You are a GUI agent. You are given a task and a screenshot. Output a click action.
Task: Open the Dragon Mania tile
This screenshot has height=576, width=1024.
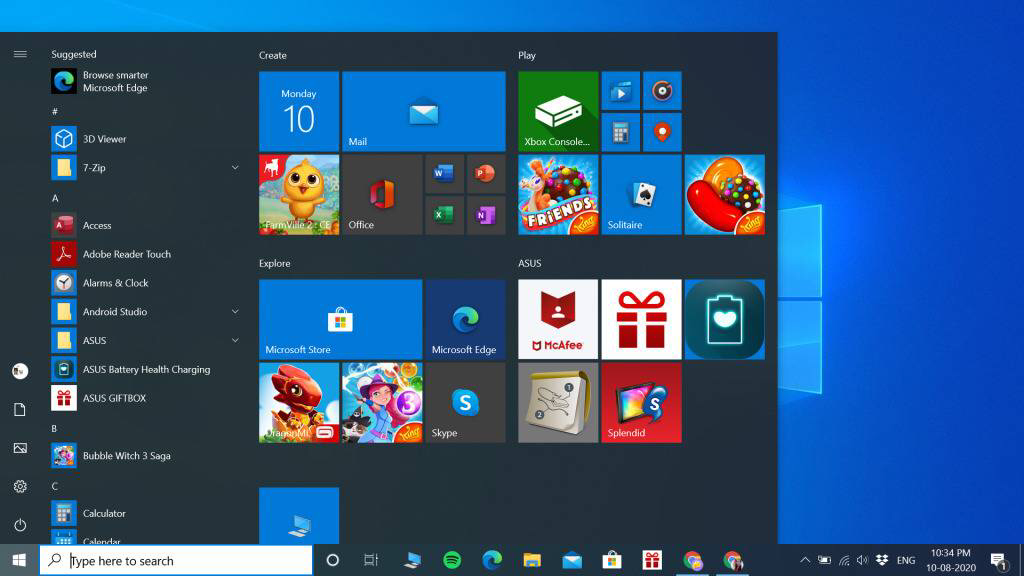point(299,403)
